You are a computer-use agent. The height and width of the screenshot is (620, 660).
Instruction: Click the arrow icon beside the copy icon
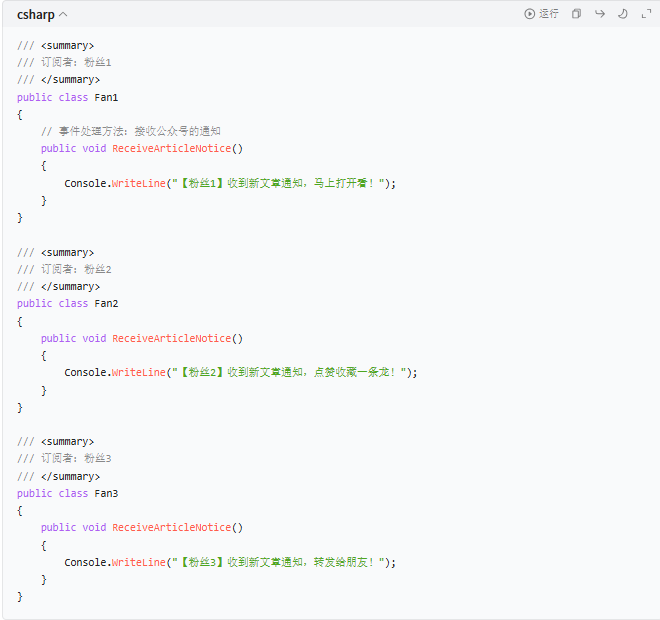600,14
